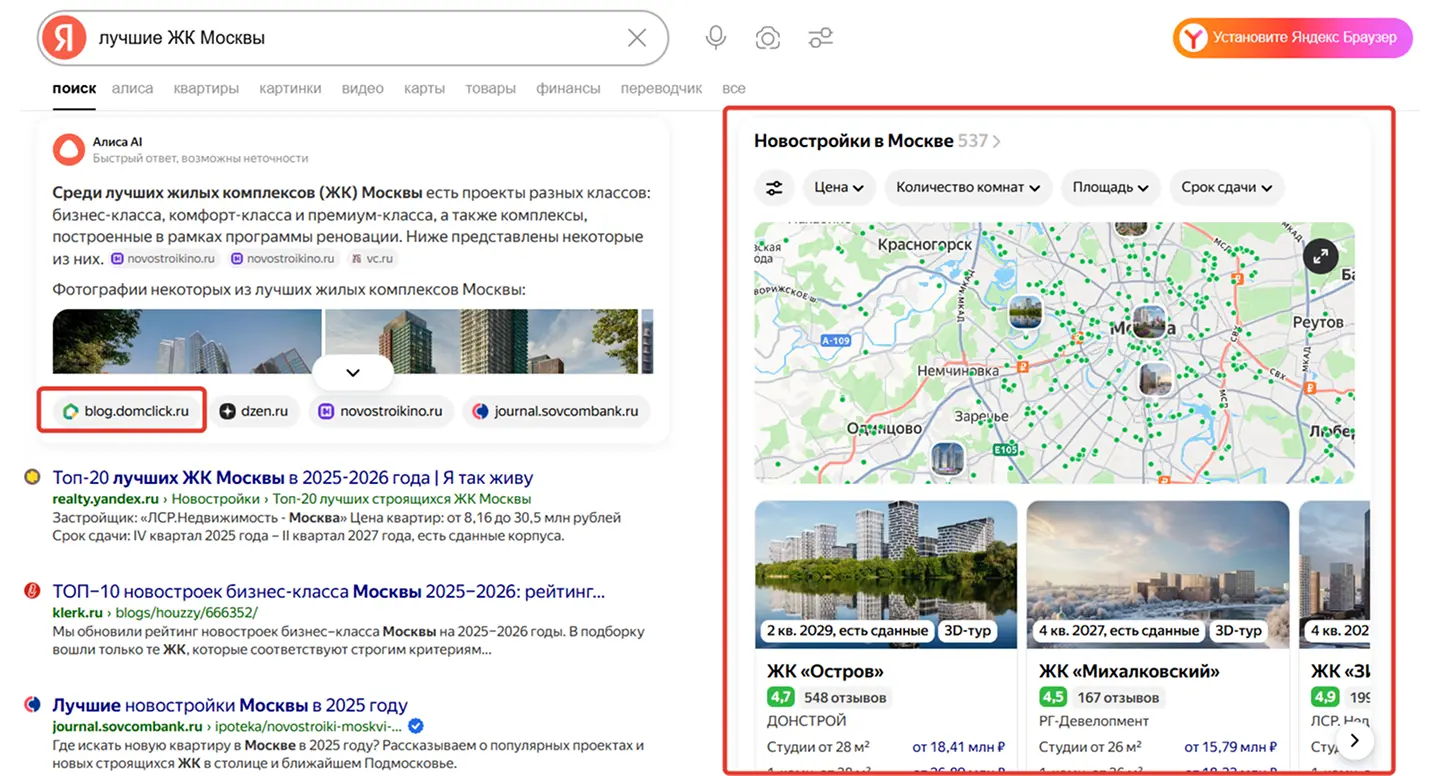The height and width of the screenshot is (776, 1440).
Task: Switch to the переводчик tab
Action: pyautogui.click(x=661, y=88)
